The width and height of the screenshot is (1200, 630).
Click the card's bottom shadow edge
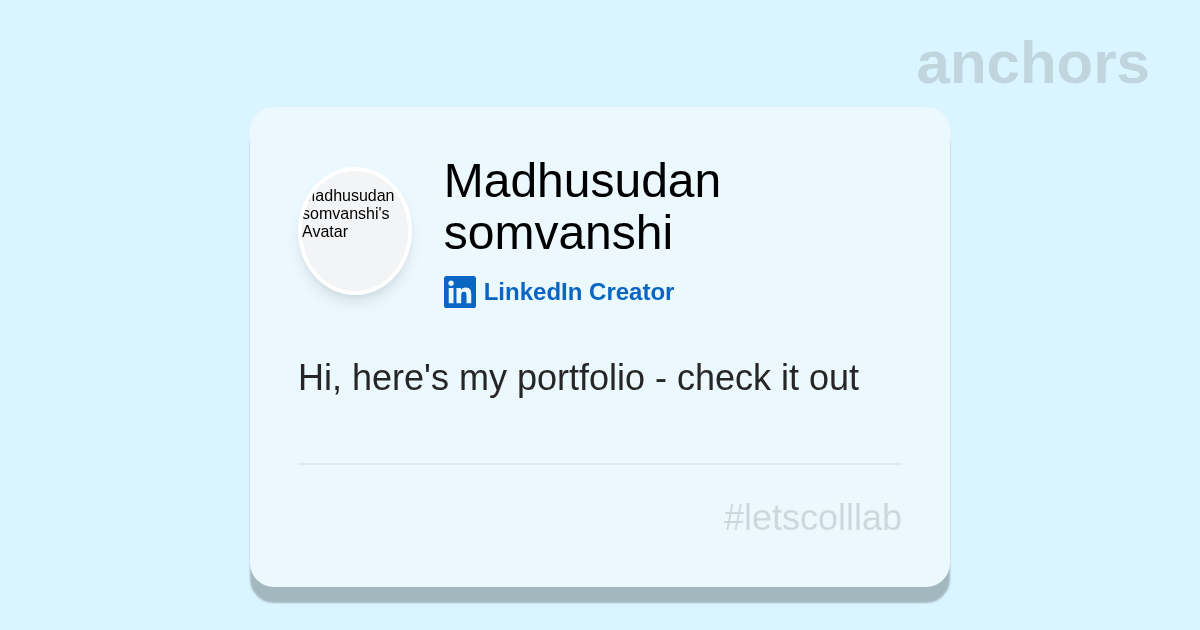tap(600, 594)
